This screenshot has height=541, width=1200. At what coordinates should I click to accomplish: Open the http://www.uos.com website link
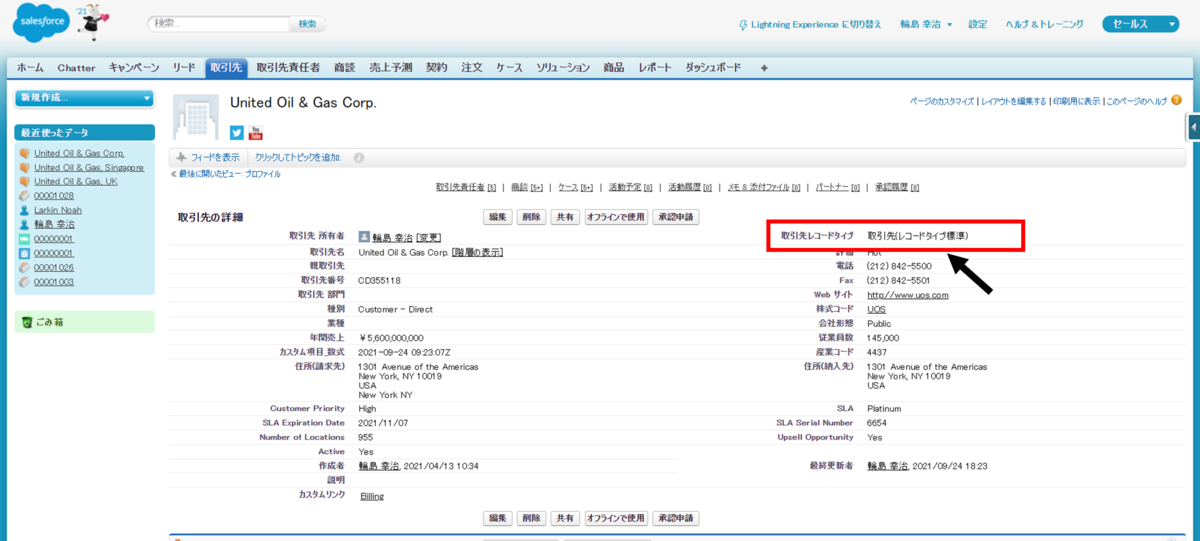tap(907, 295)
